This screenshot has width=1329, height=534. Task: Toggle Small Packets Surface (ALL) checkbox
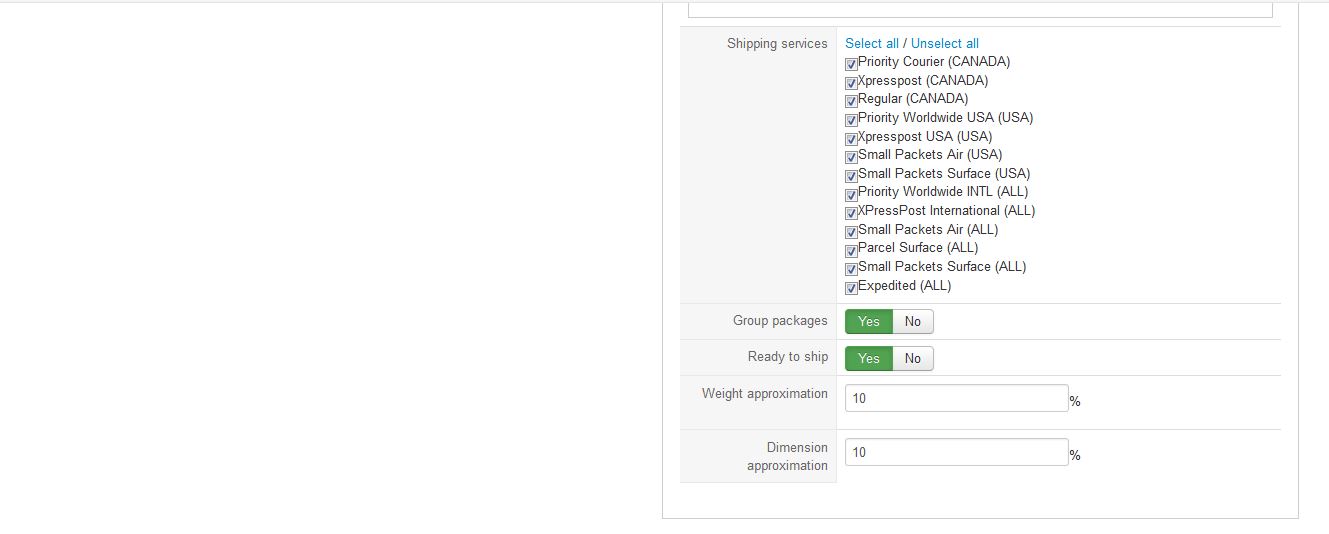click(851, 269)
